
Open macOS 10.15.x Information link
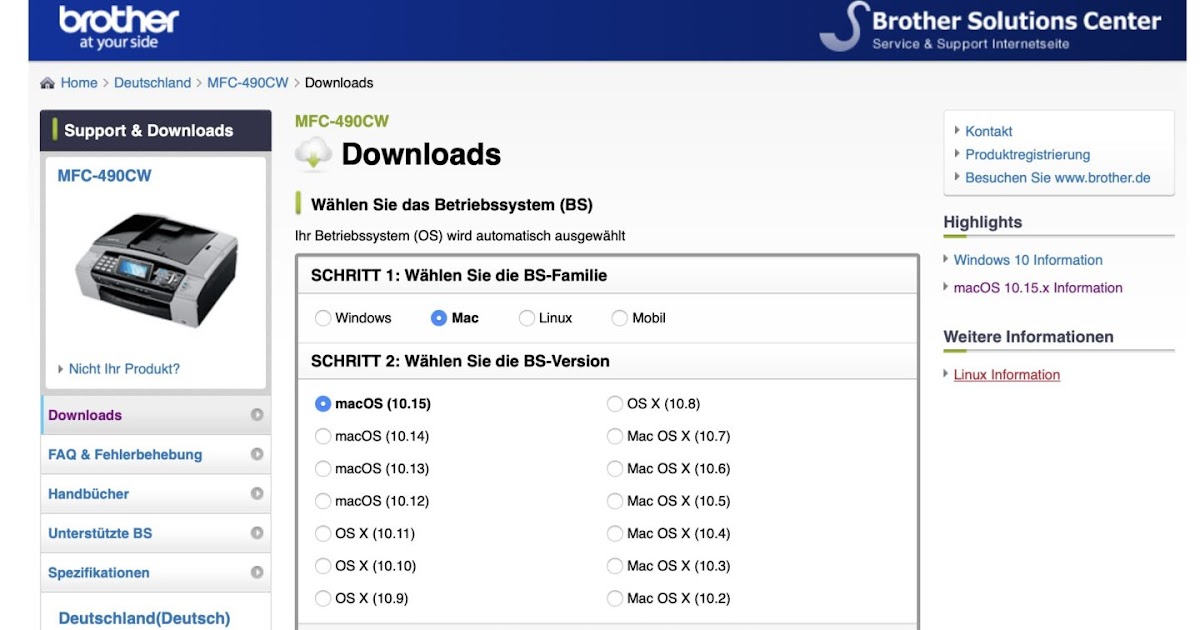pyautogui.click(x=1038, y=288)
